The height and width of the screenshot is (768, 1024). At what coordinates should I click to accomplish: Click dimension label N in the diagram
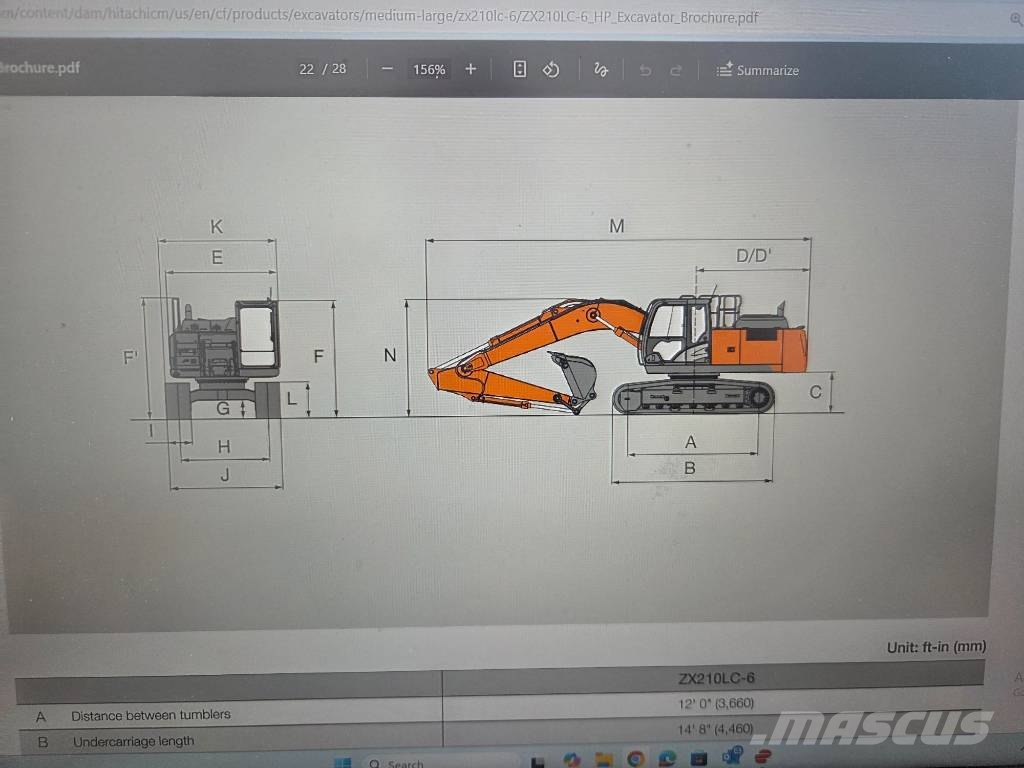(x=390, y=355)
